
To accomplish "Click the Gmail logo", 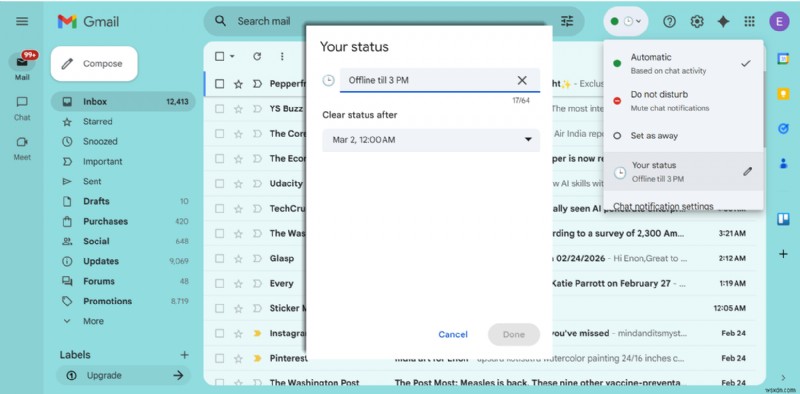I will pos(88,21).
